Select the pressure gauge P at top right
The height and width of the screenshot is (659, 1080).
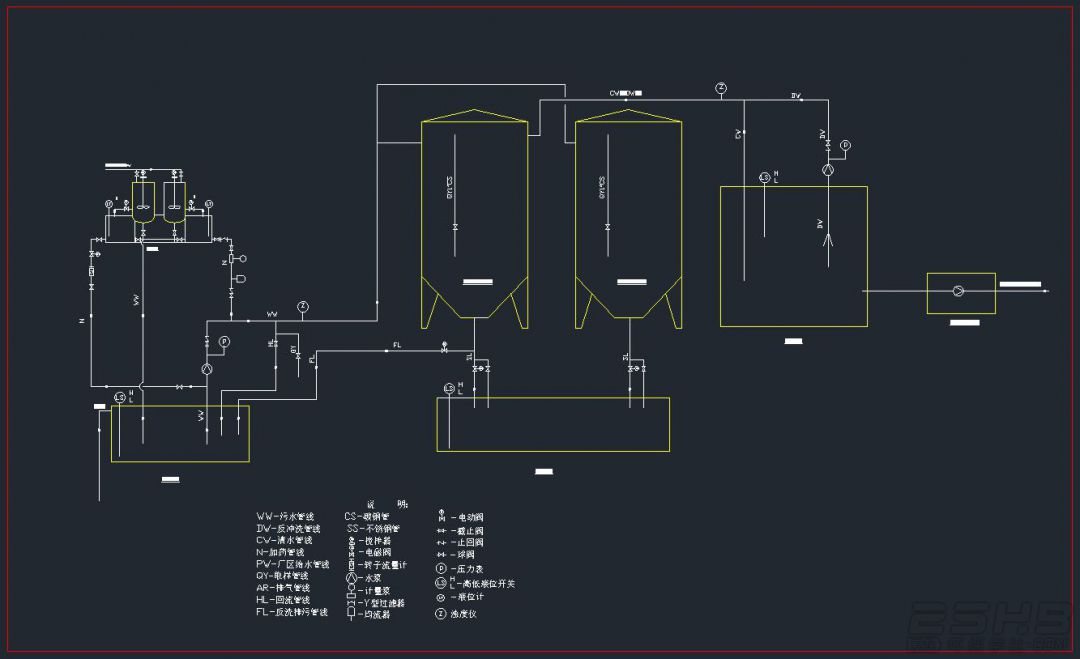[x=845, y=146]
